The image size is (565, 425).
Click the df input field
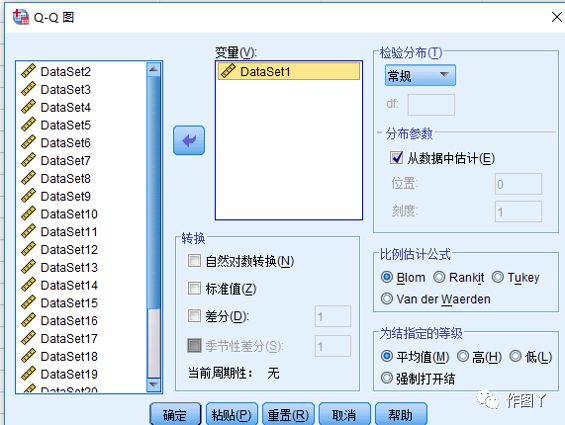(x=431, y=105)
